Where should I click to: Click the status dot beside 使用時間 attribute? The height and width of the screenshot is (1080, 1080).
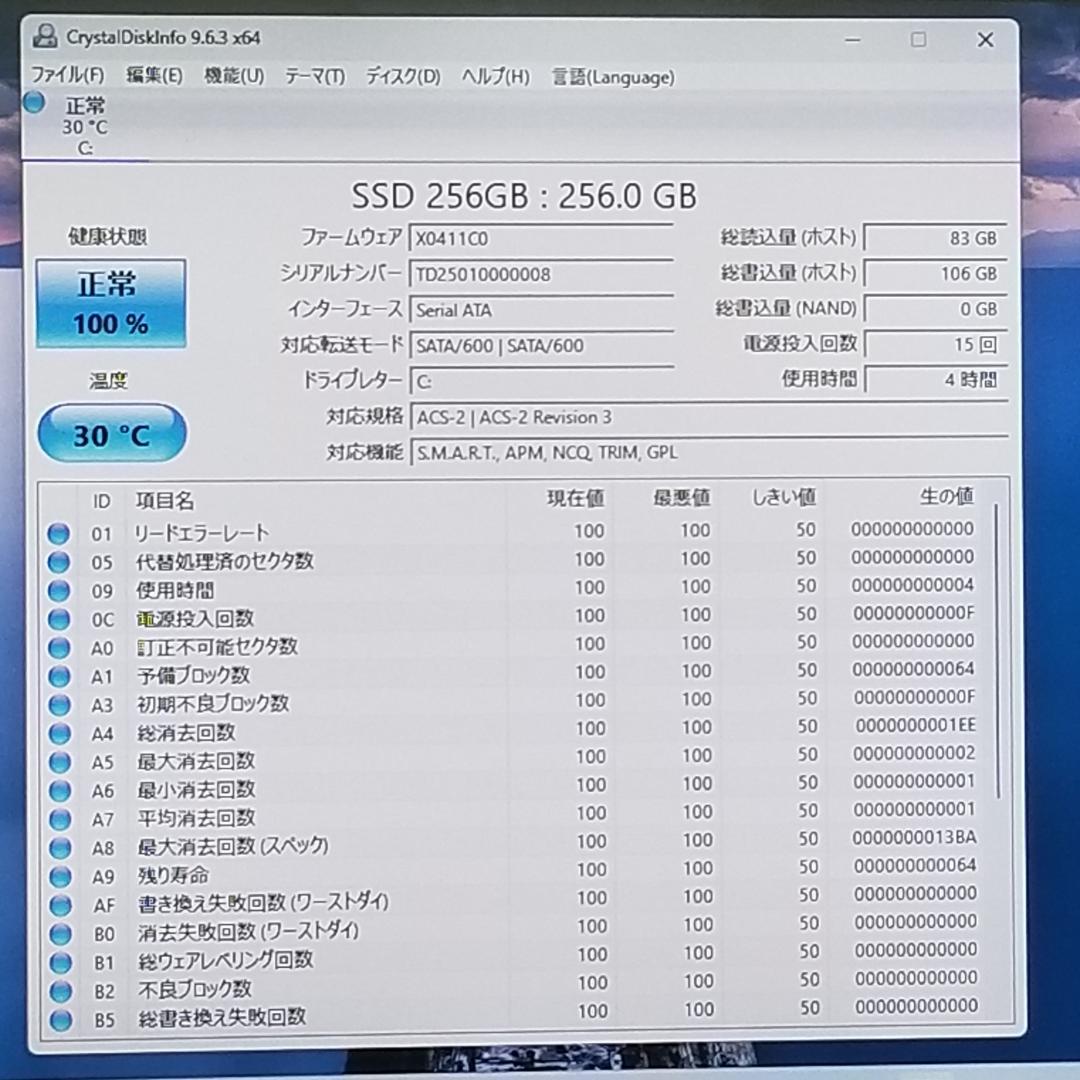coord(58,590)
